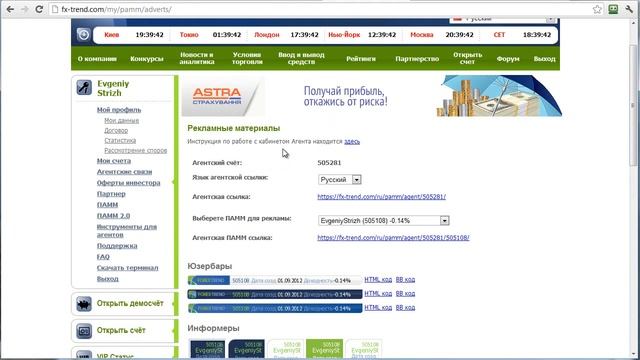
Task: Click the key icon next to Evgeniy Strizh
Action: pyautogui.click(x=84, y=88)
